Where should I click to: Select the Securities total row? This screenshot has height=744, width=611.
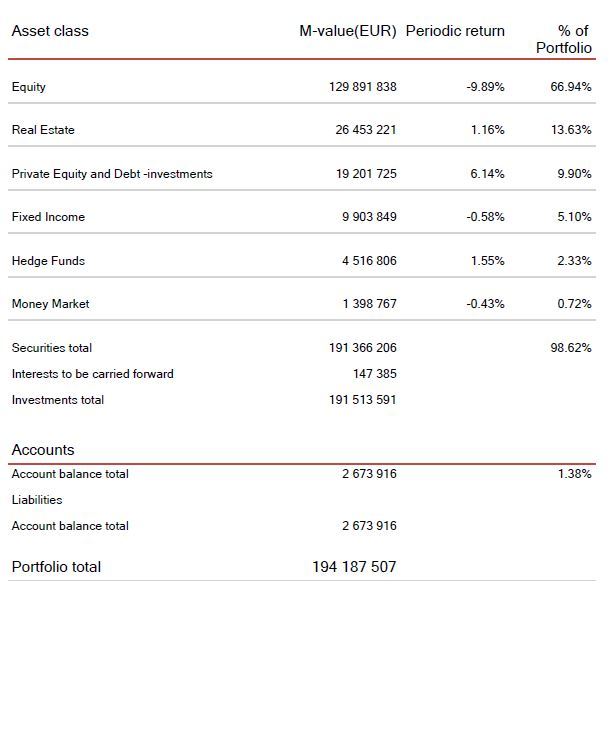pos(302,348)
